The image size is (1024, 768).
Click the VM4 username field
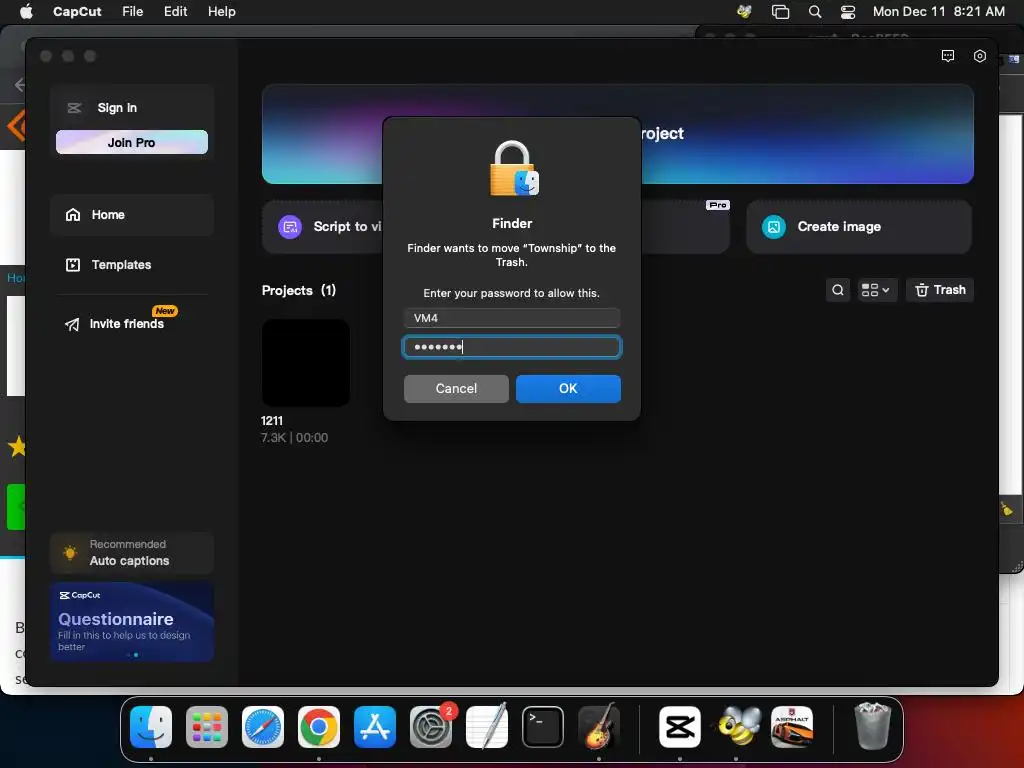(511, 318)
